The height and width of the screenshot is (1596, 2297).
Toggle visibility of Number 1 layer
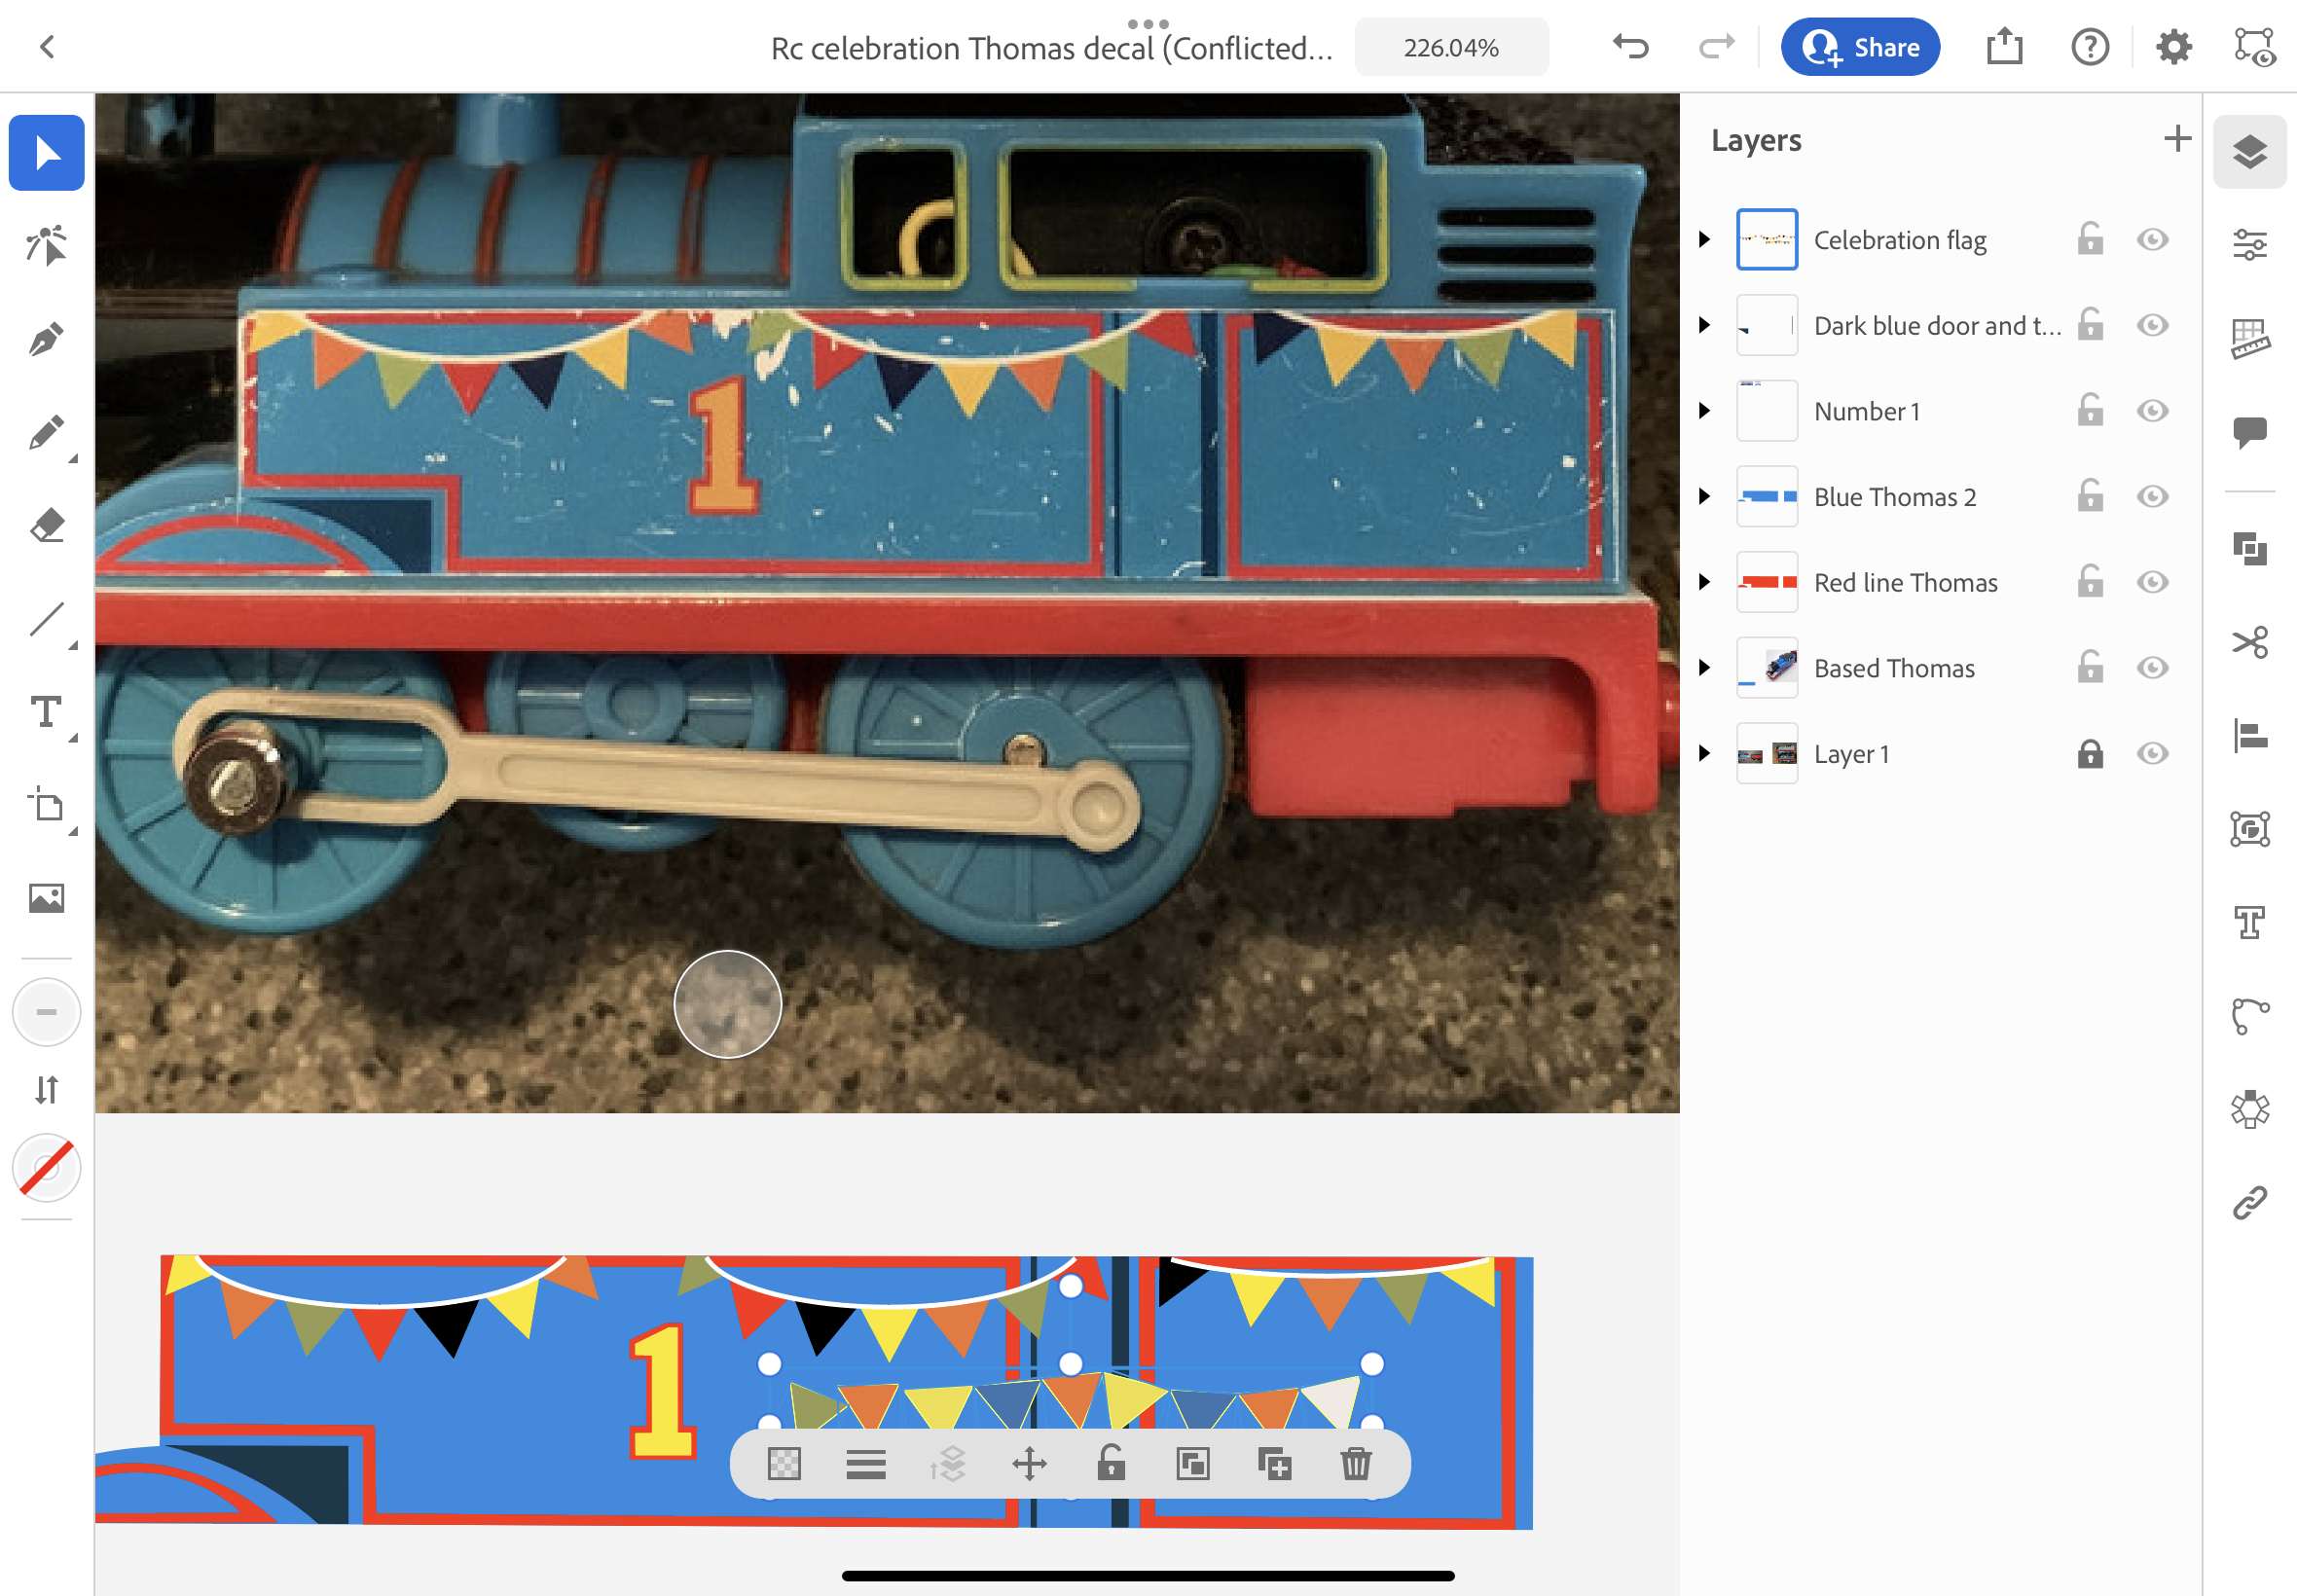pyautogui.click(x=2152, y=411)
